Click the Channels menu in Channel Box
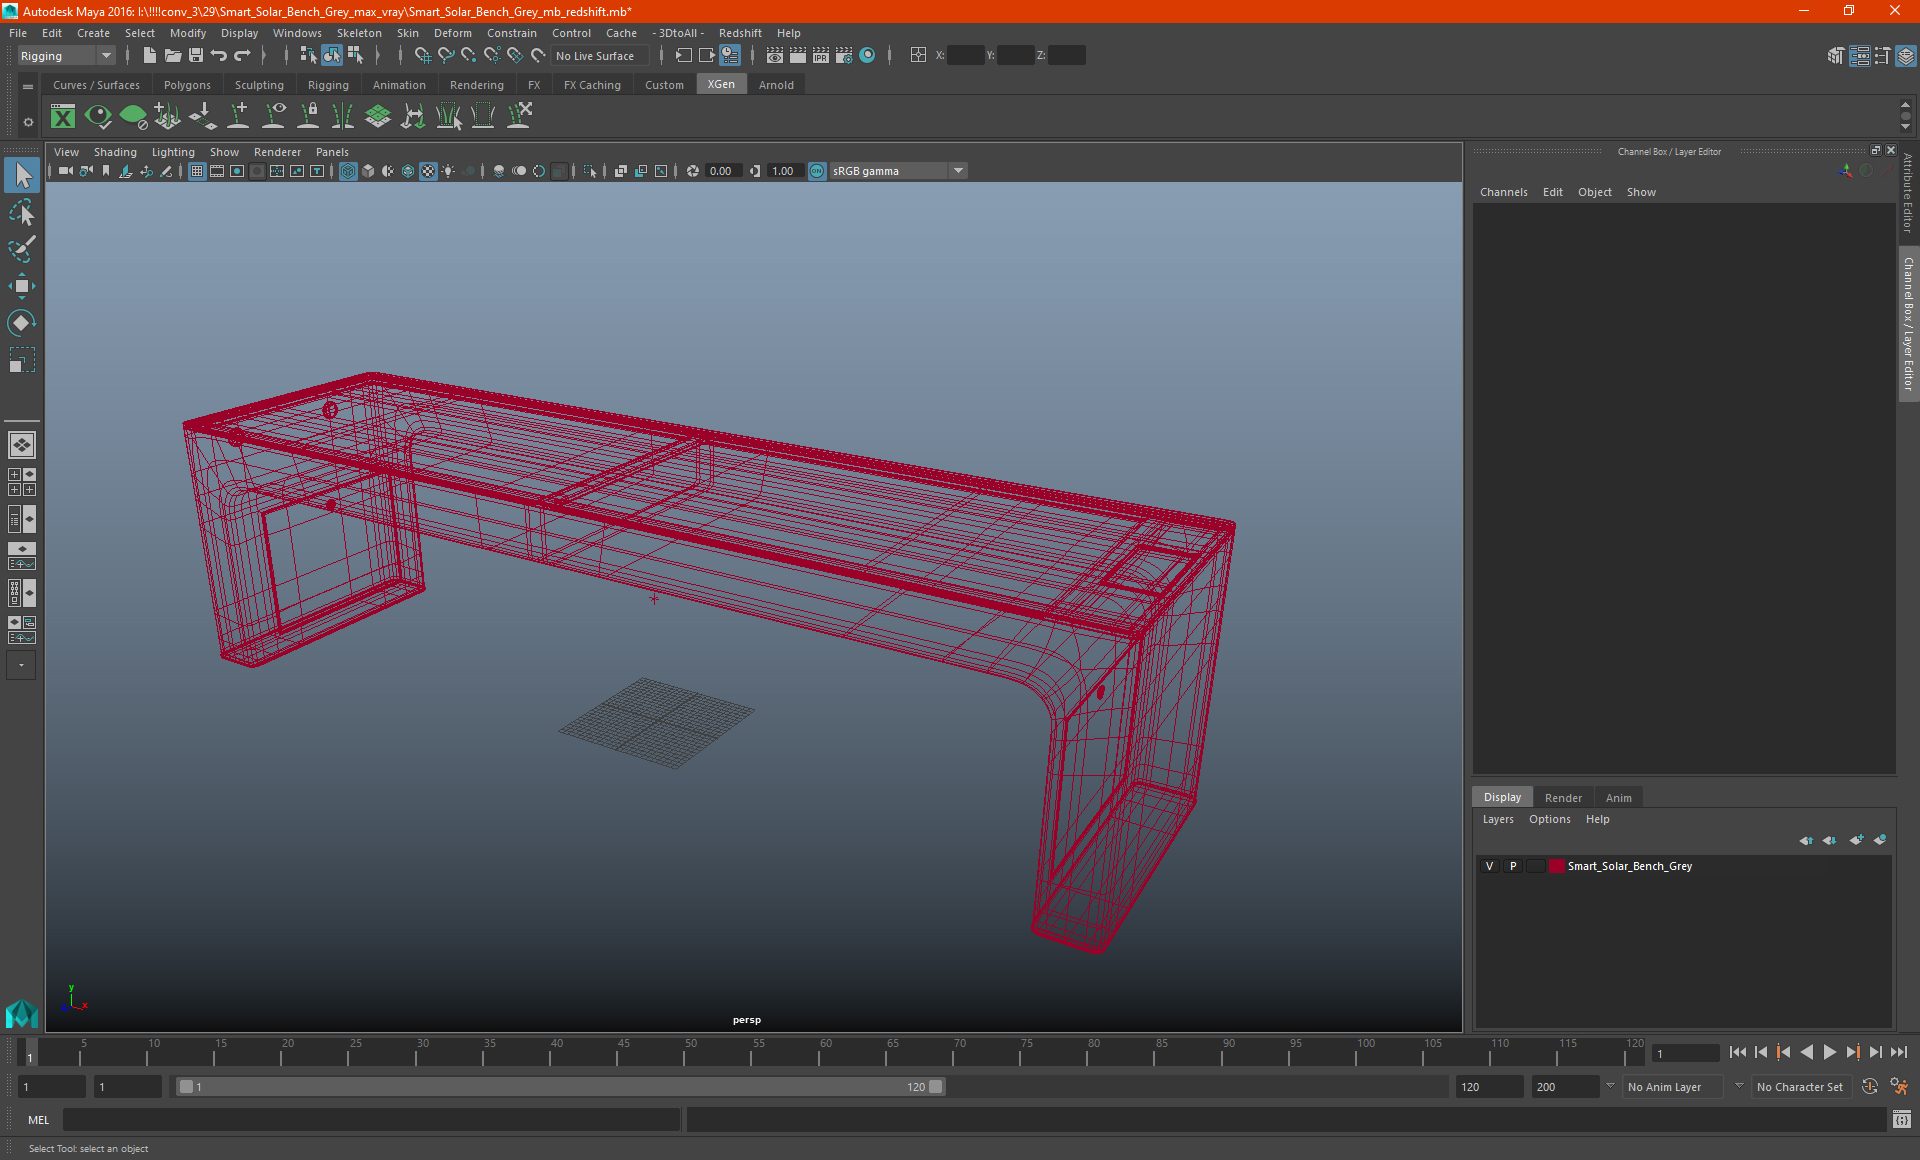 point(1503,192)
